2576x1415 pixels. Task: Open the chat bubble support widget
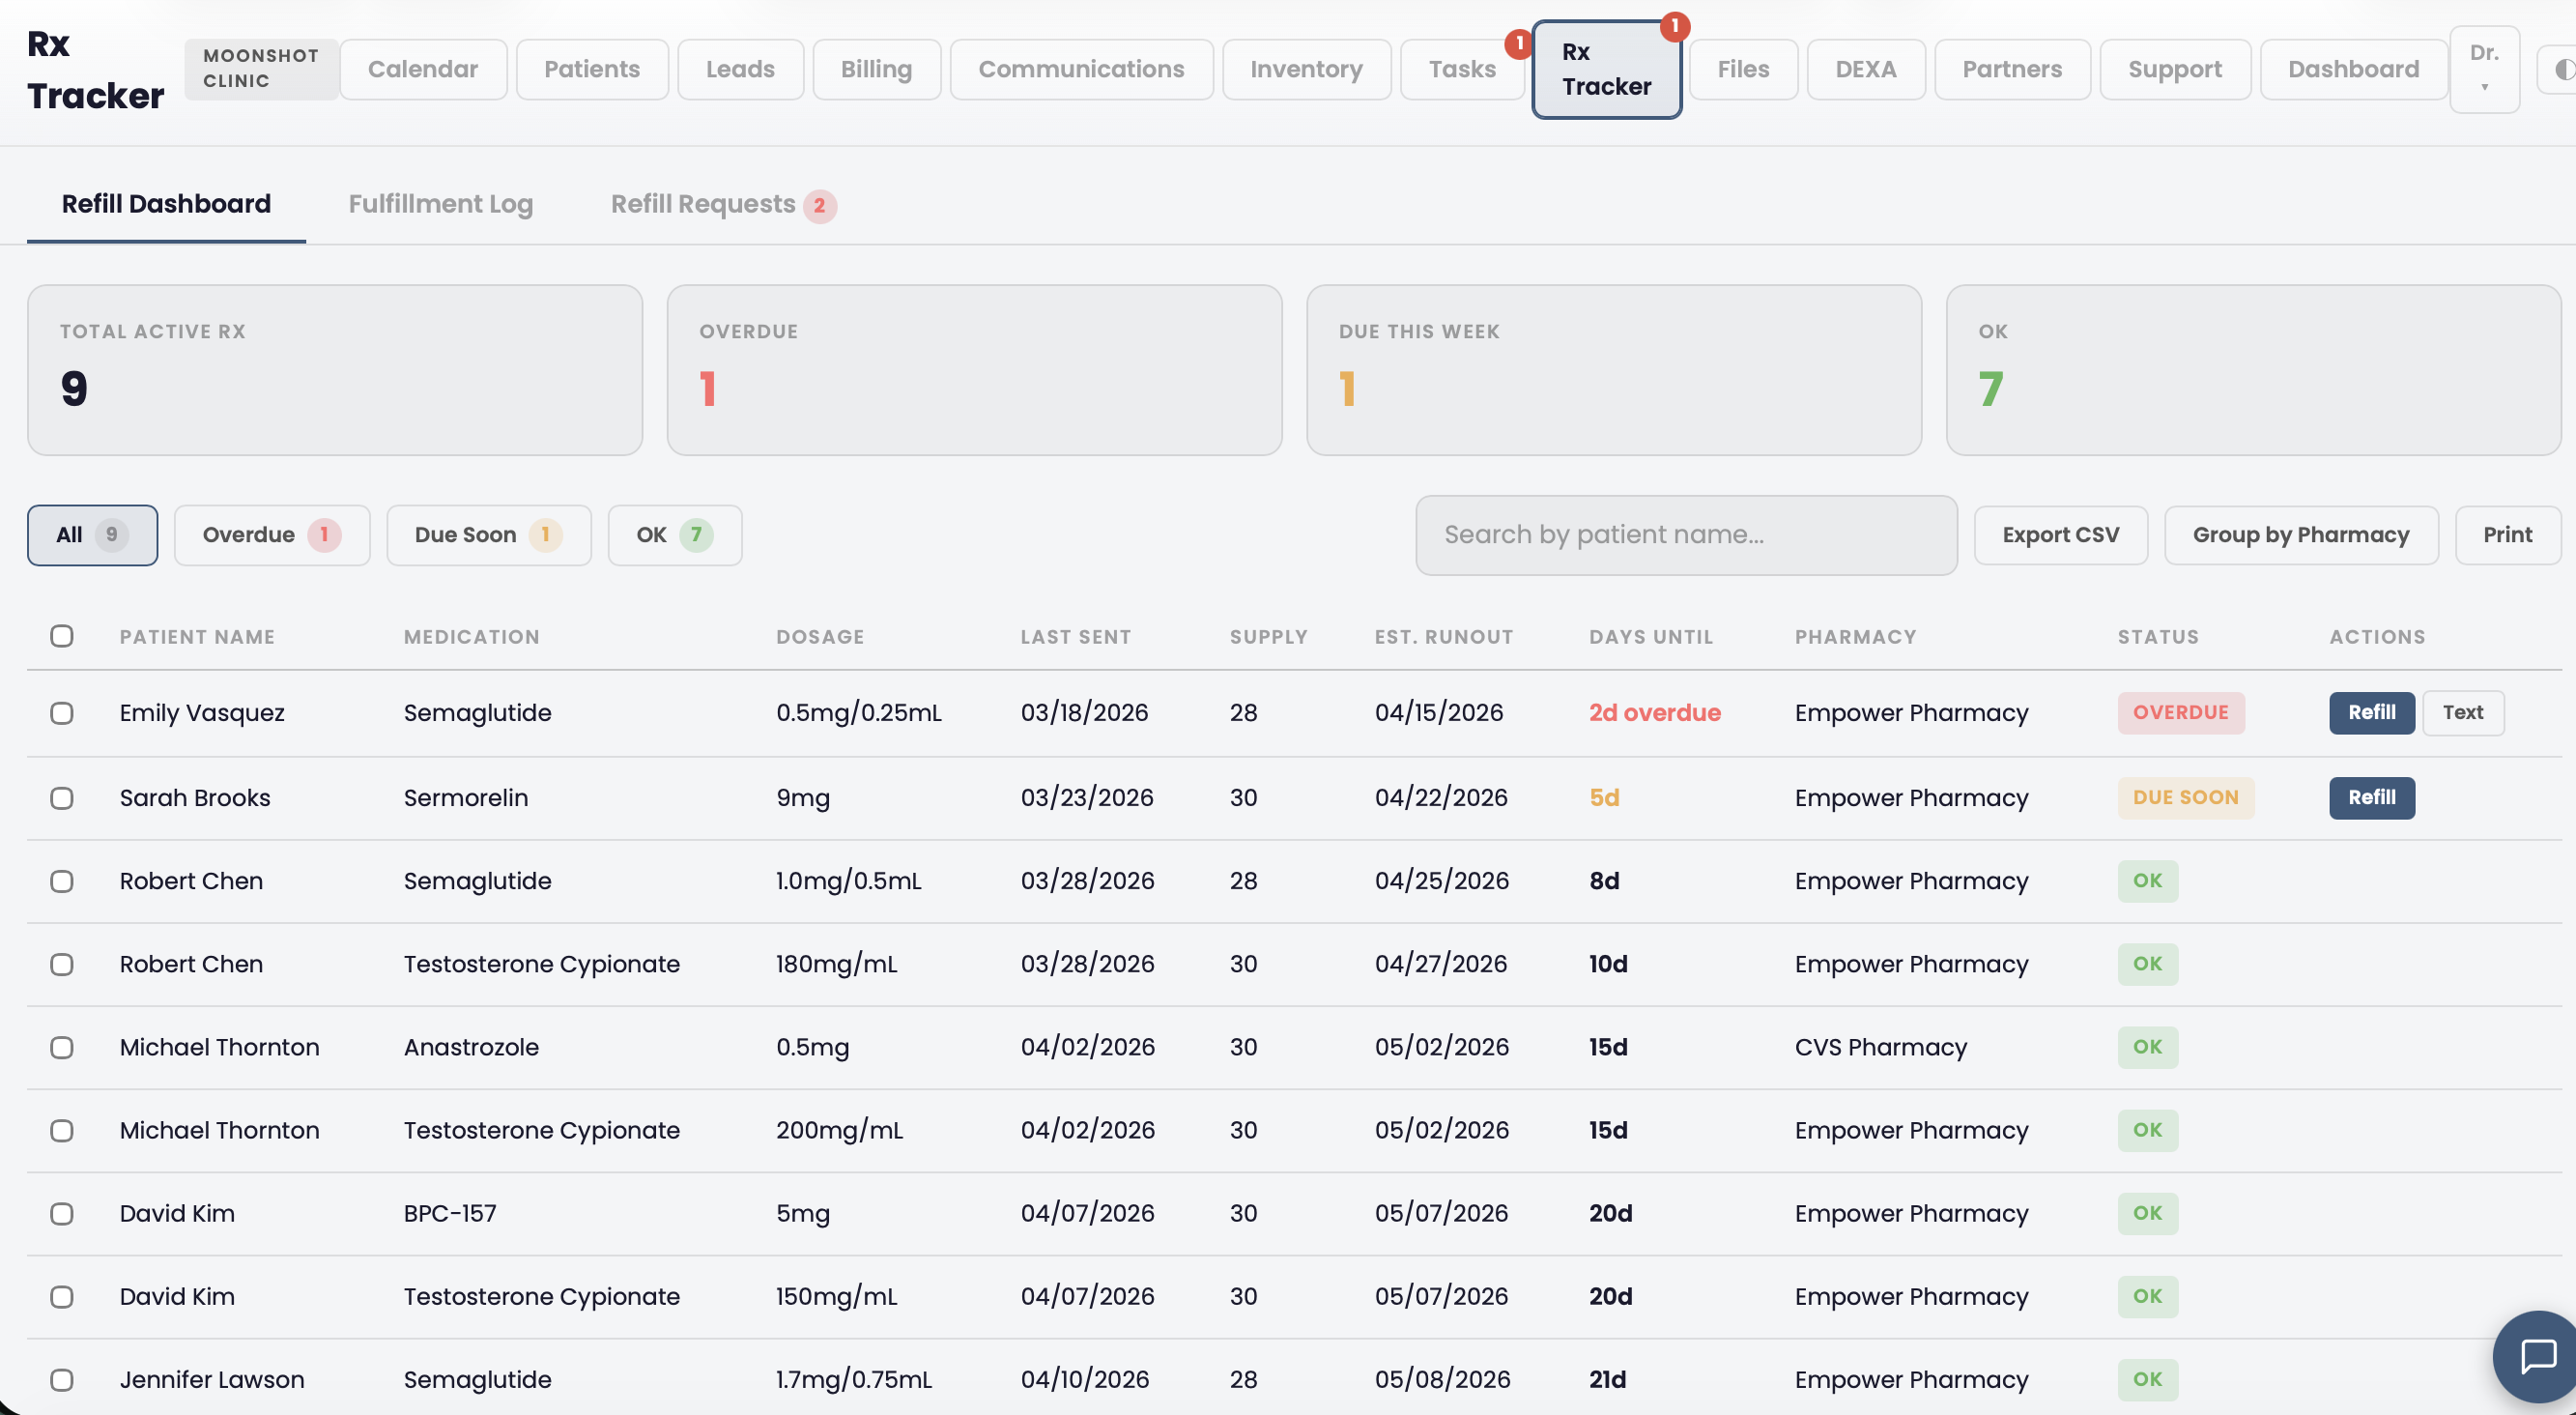tap(2537, 1356)
